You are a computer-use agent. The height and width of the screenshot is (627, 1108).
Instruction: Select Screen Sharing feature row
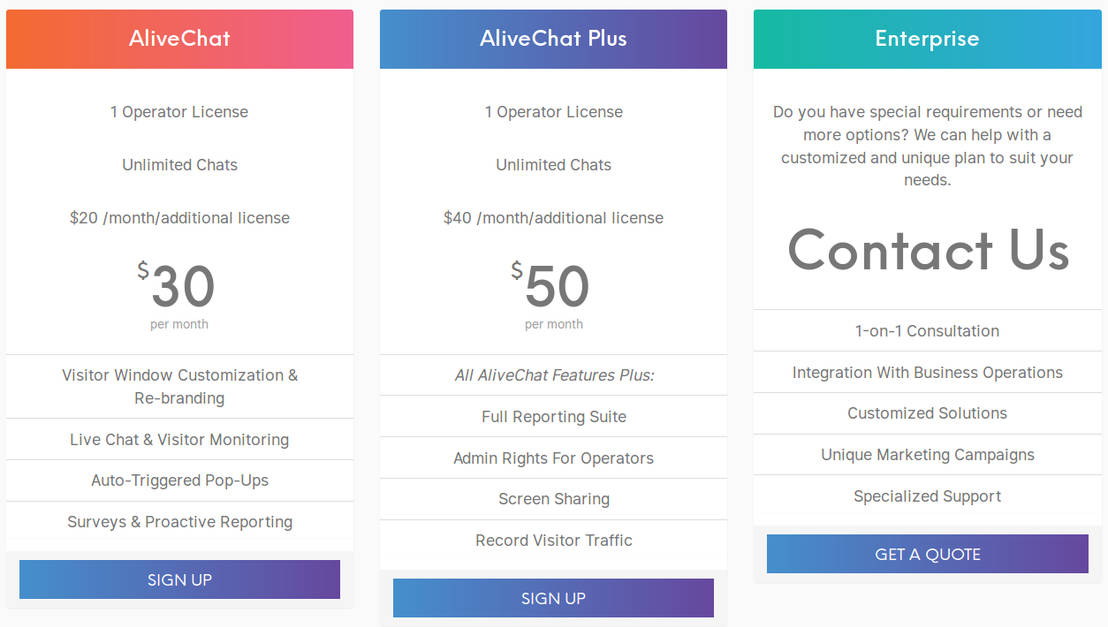click(x=553, y=499)
